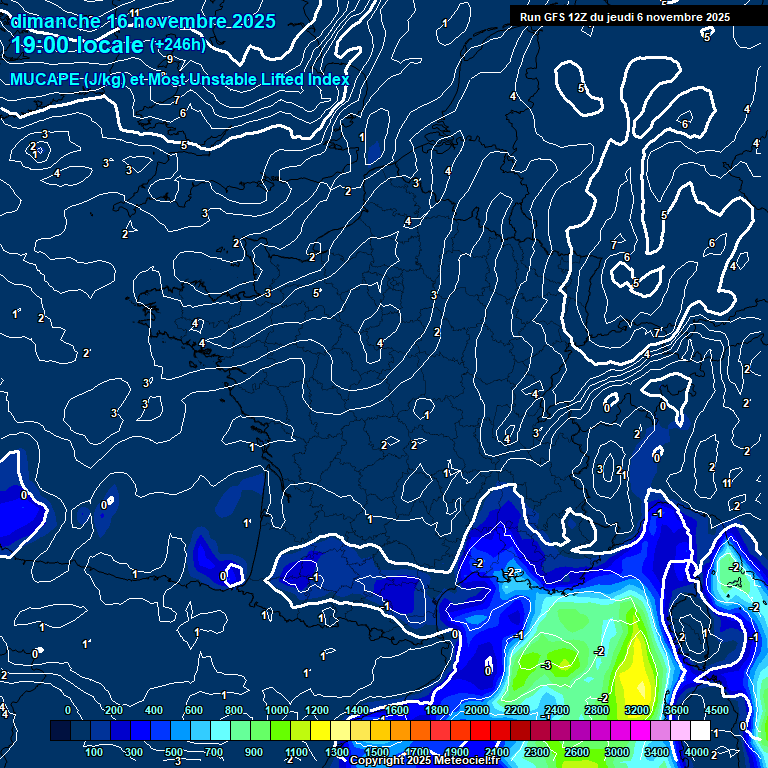The width and height of the screenshot is (768, 768).
Task: Click the "3000" legend value
Action: point(617,752)
